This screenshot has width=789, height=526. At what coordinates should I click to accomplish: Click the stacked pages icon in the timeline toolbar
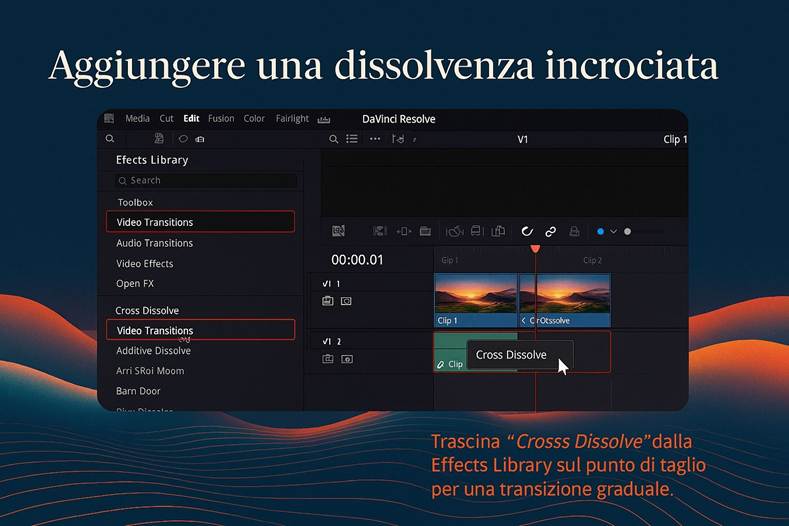pyautogui.click(x=498, y=231)
